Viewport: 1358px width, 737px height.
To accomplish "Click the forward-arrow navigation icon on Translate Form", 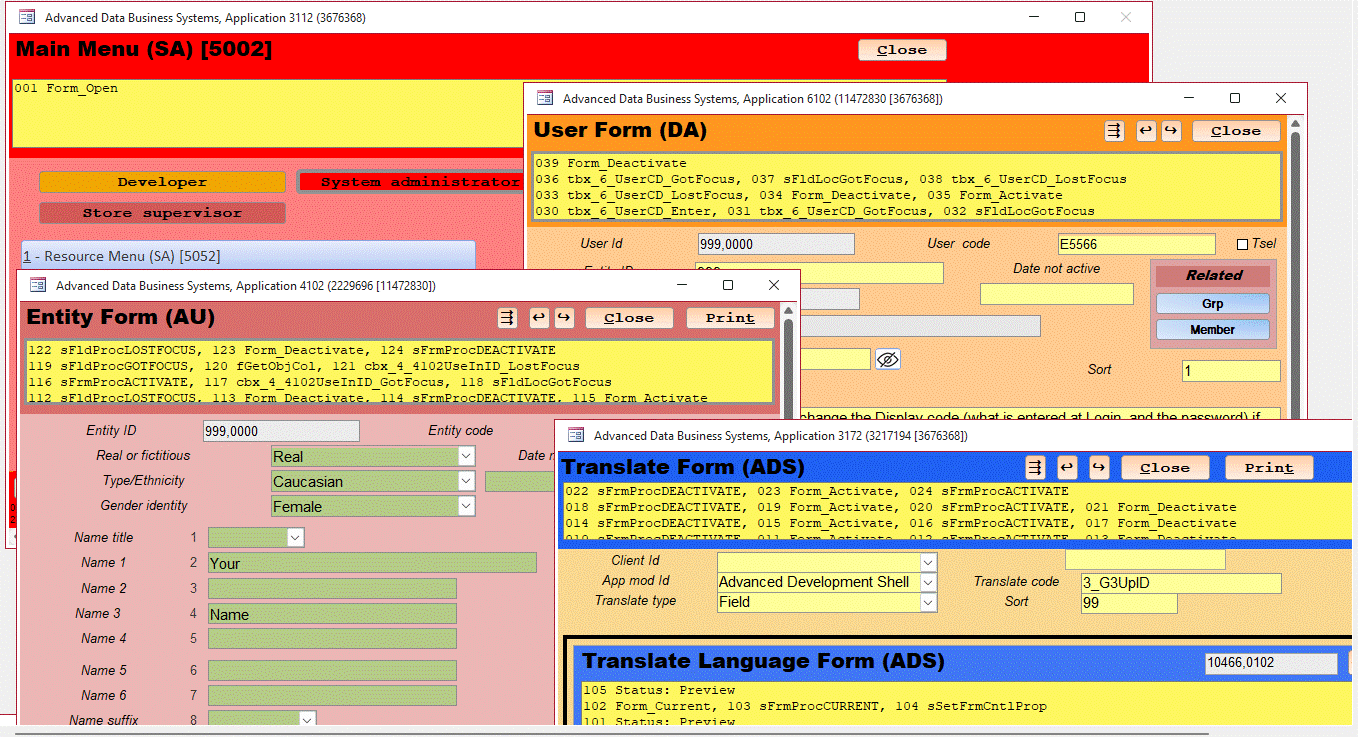I will pos(1098,467).
